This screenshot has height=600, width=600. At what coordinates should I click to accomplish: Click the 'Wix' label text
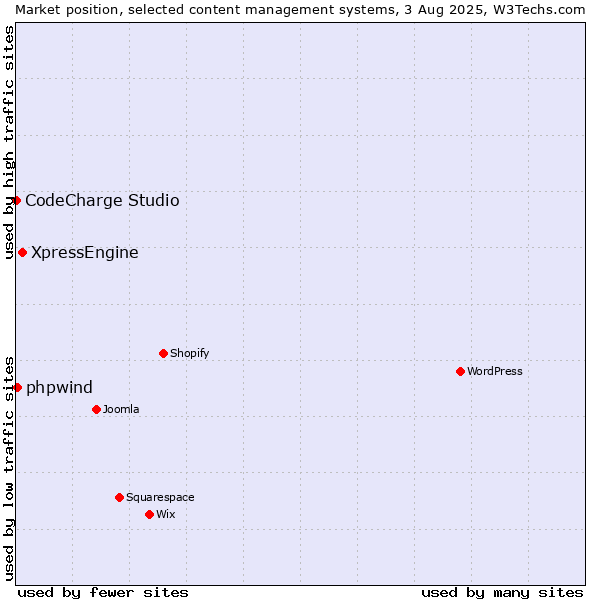point(166,514)
